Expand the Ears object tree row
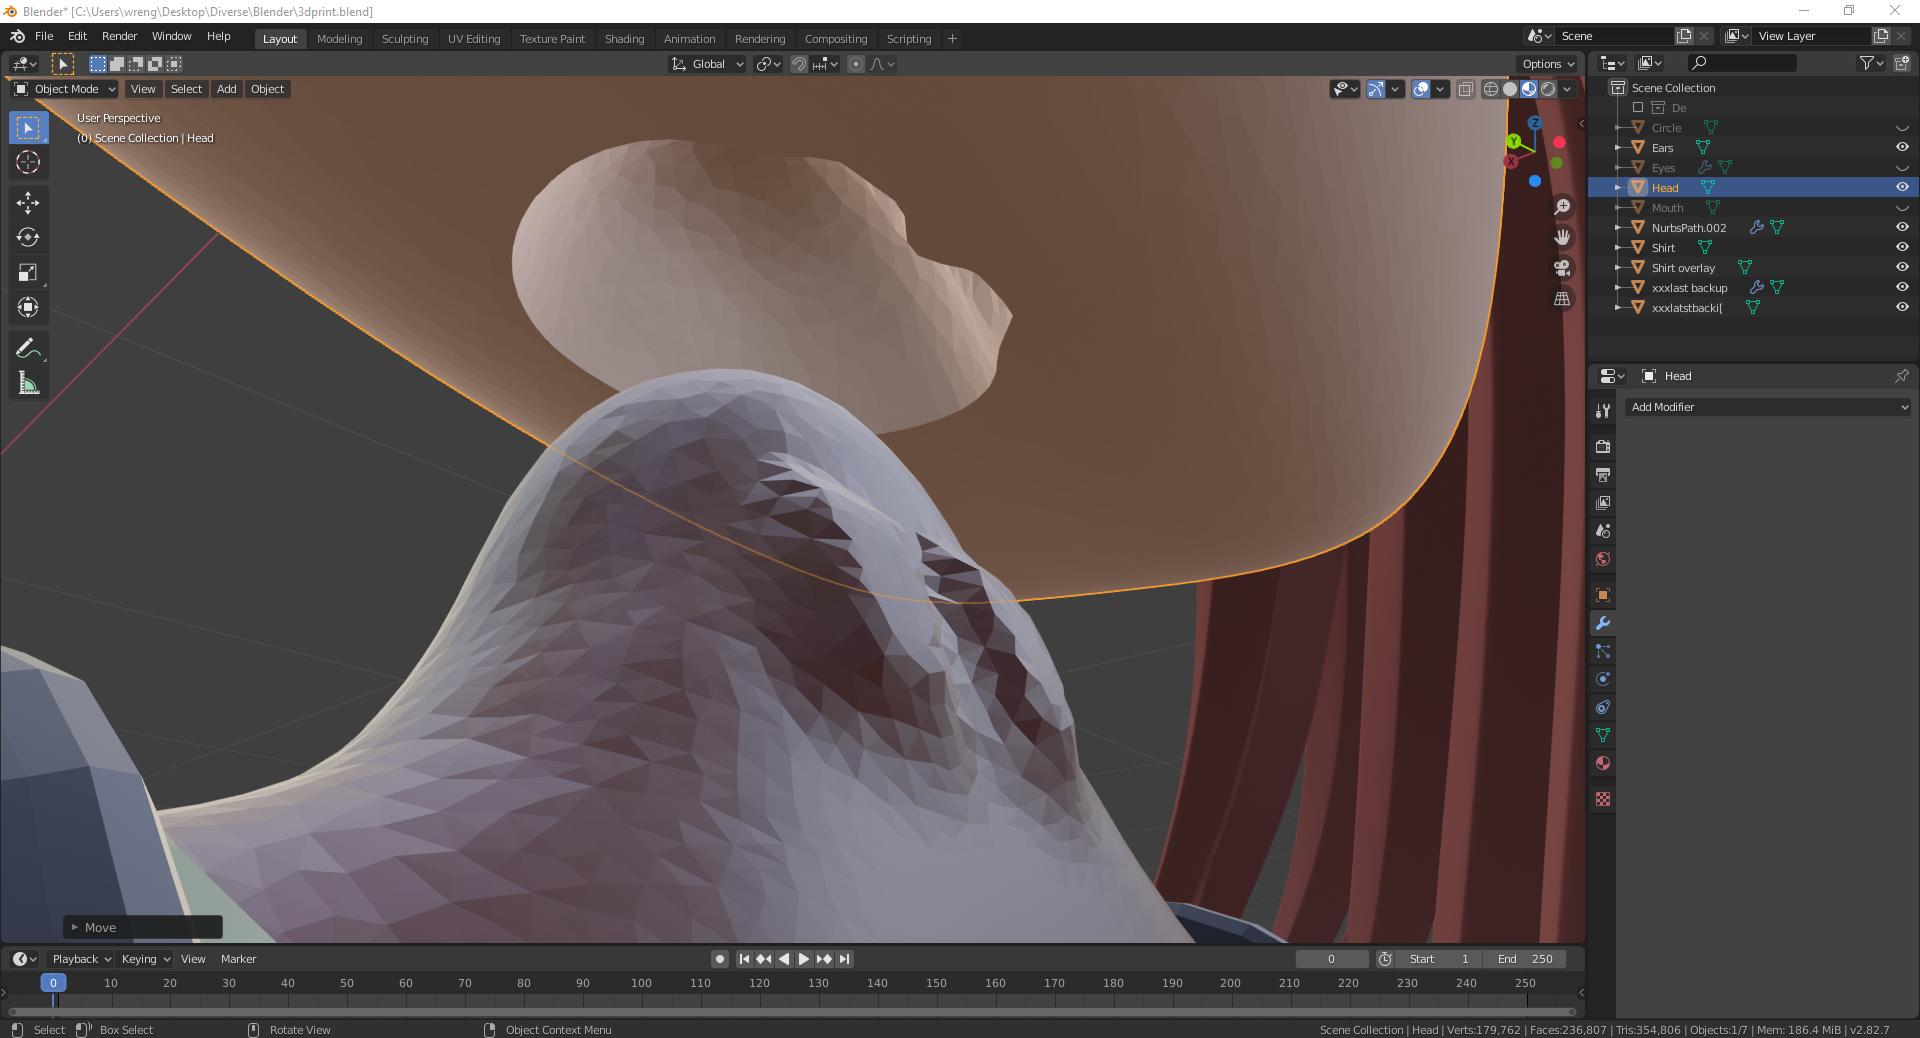The height and width of the screenshot is (1038, 1920). coord(1618,147)
